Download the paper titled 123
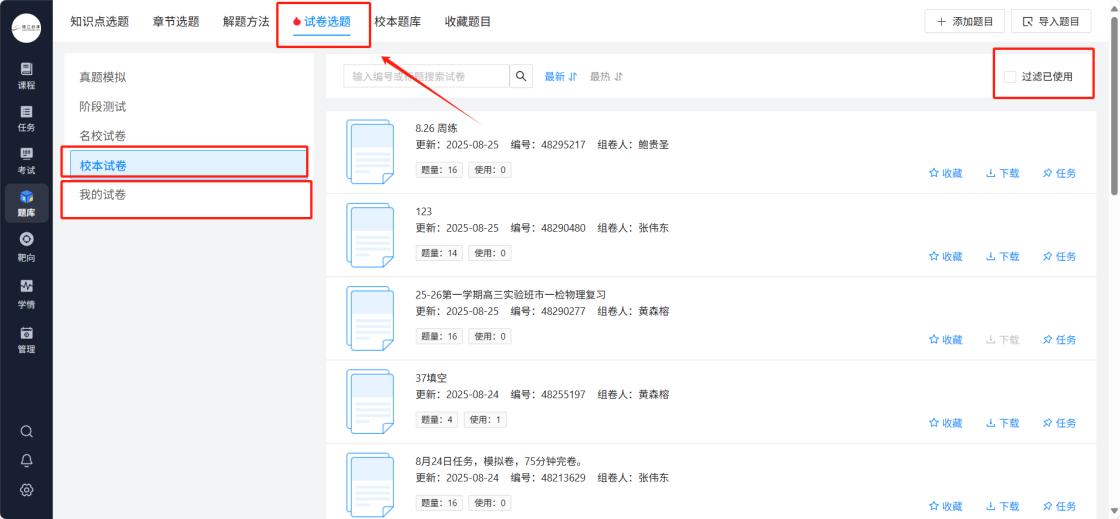The image size is (1120, 519). (1002, 256)
